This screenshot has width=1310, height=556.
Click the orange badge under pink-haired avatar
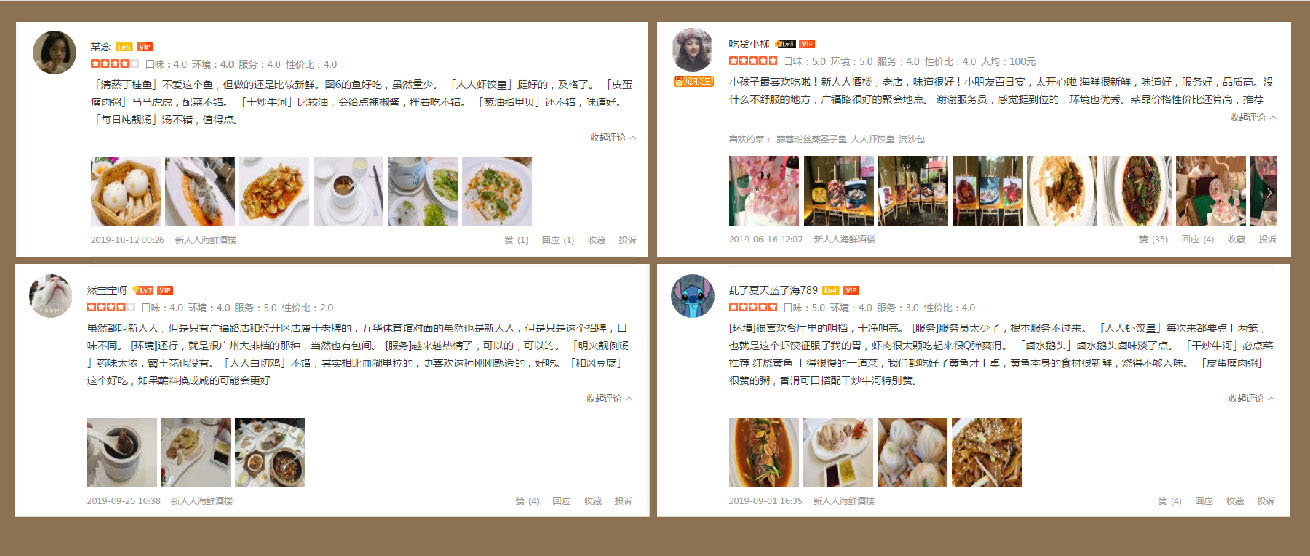(693, 80)
